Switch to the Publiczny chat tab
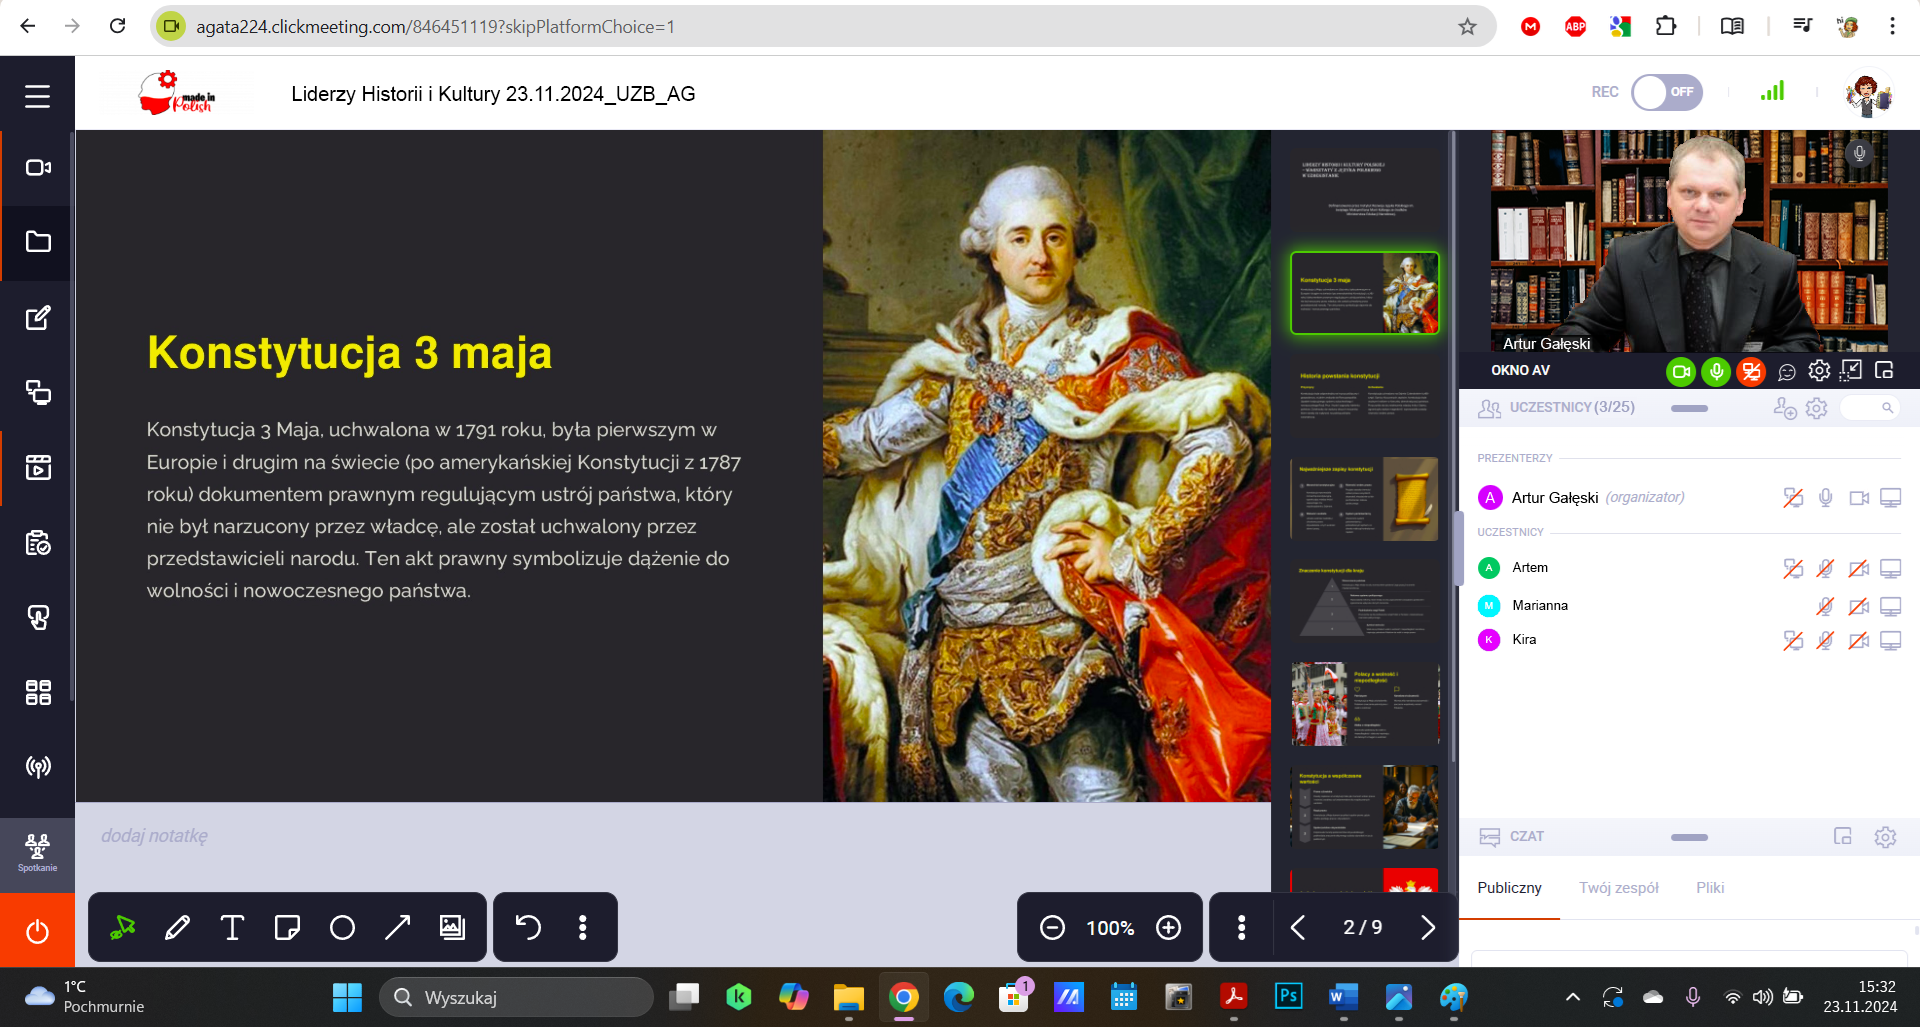This screenshot has height=1027, width=1920. point(1509,888)
